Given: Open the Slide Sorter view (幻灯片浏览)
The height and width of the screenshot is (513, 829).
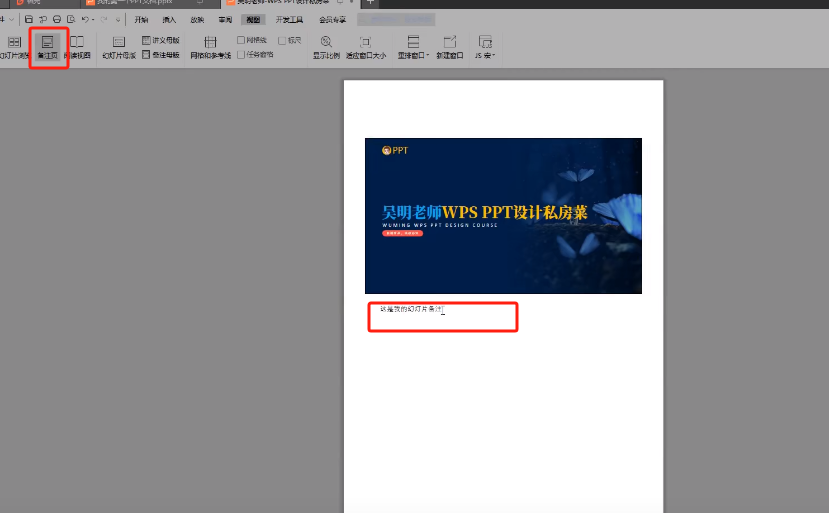Looking at the screenshot, I should 14,47.
